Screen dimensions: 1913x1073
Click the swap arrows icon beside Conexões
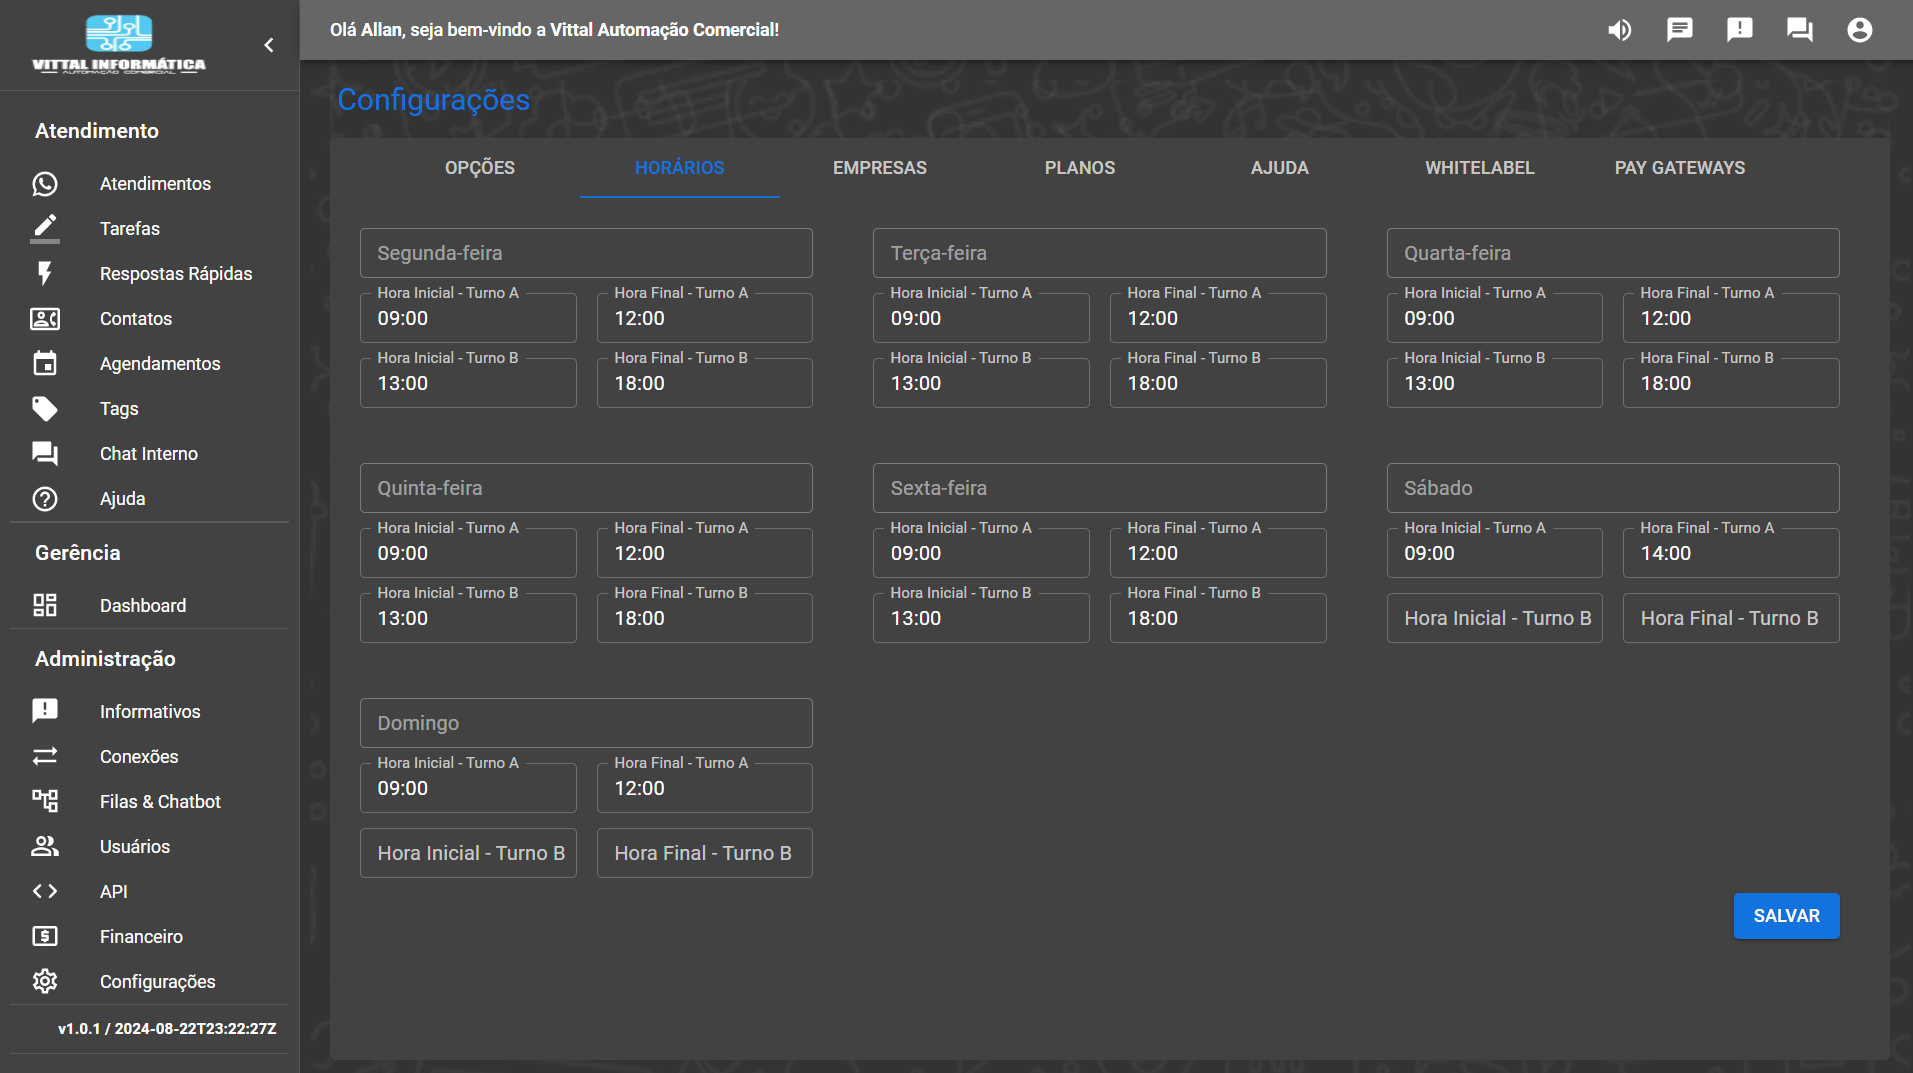(x=45, y=757)
